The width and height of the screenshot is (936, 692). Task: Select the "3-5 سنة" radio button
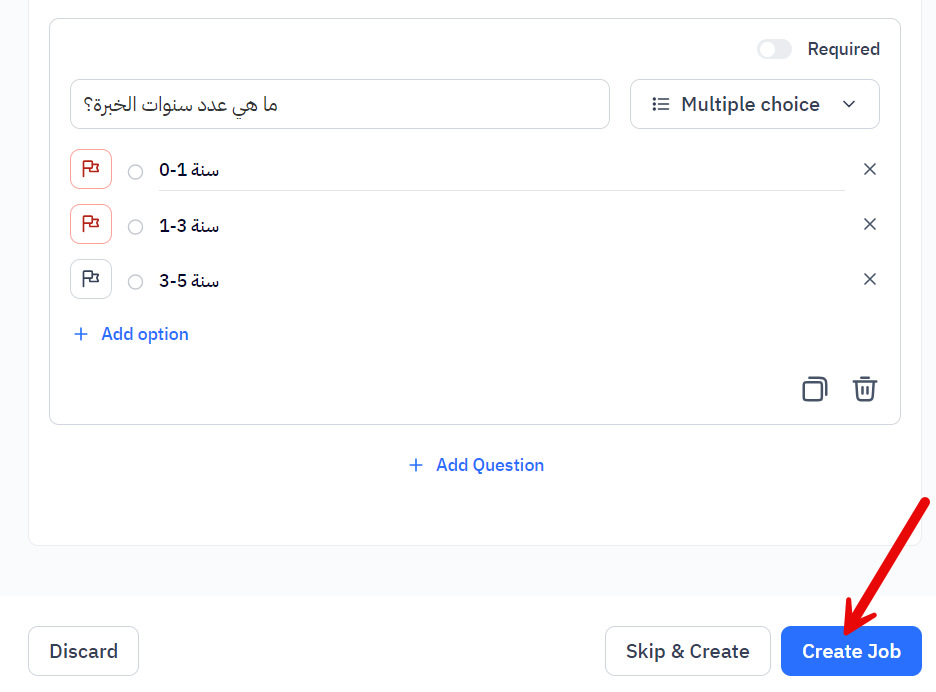coord(135,281)
